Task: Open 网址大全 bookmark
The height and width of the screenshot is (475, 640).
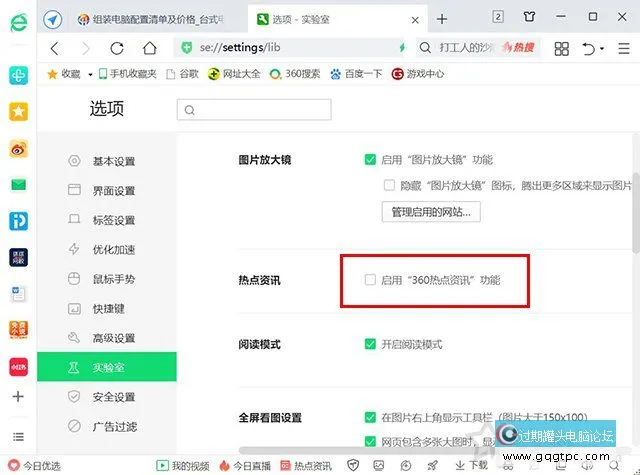Action: [x=234, y=74]
